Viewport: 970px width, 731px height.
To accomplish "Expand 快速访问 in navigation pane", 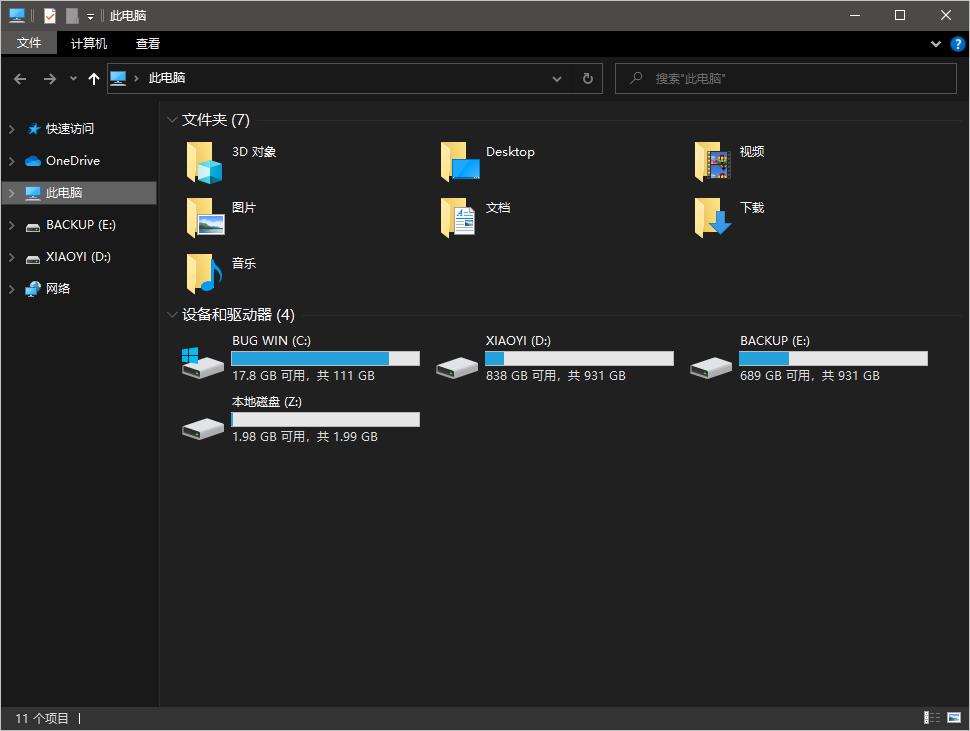I will (x=12, y=129).
